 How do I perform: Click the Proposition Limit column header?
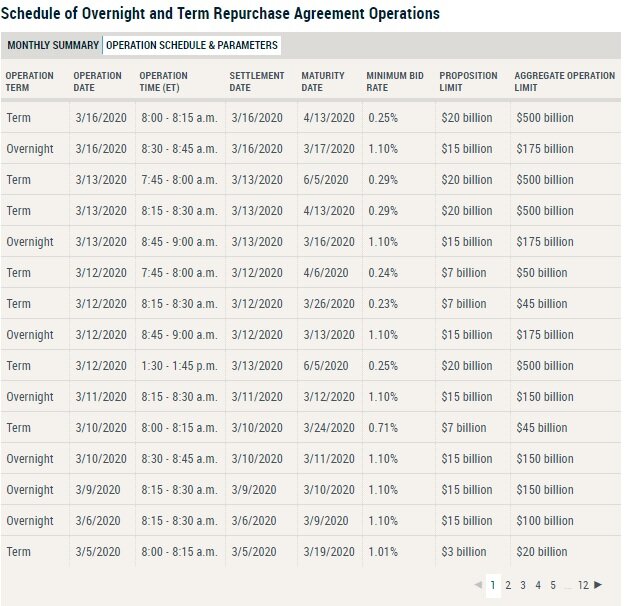coord(468,81)
